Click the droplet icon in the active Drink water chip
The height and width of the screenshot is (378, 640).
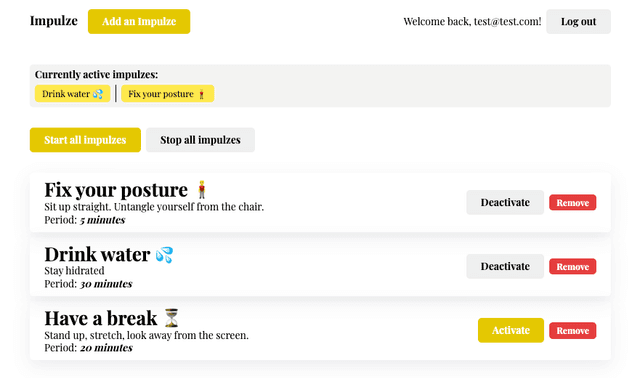pos(98,94)
